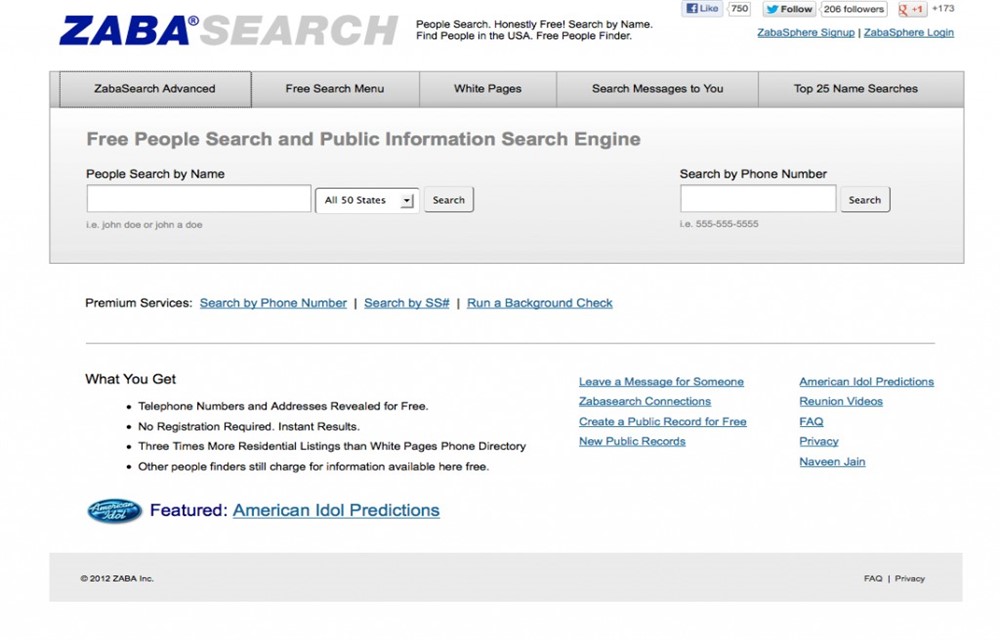Screen dimensions: 1000x640
Task: Click the Privacy link above Naveen Jain
Action: click(819, 442)
